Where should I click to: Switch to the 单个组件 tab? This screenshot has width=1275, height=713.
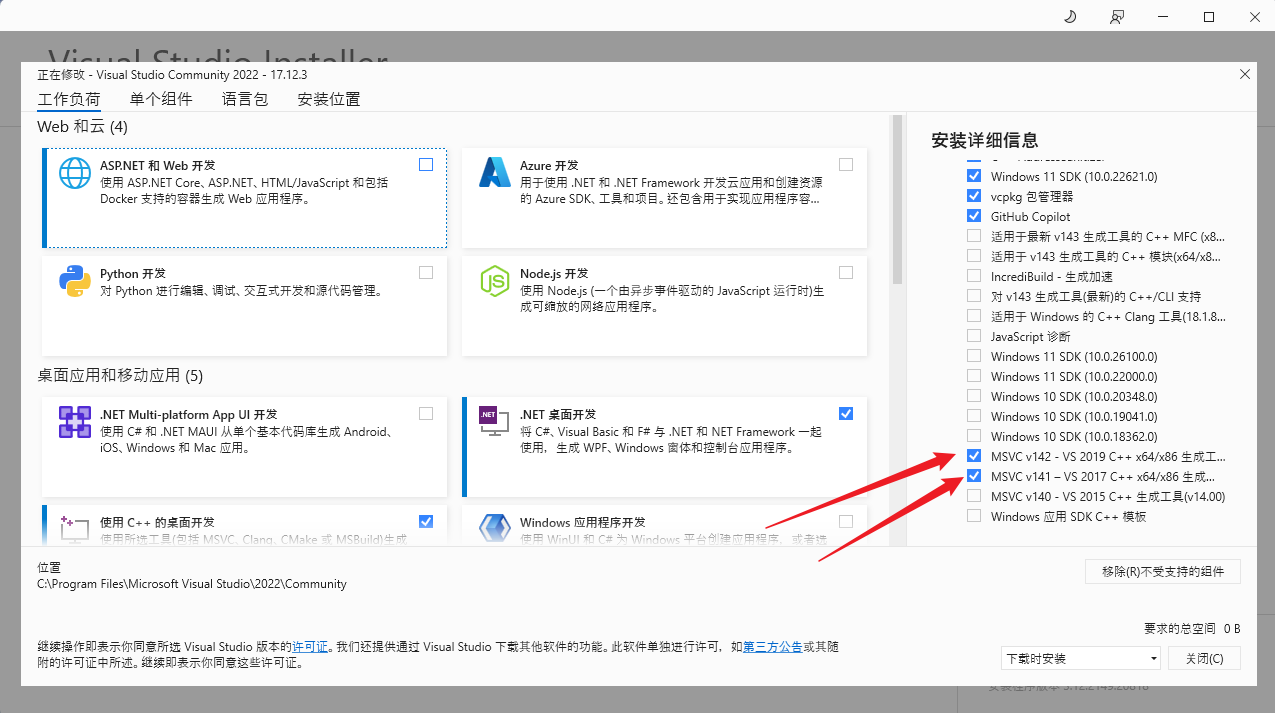click(160, 98)
